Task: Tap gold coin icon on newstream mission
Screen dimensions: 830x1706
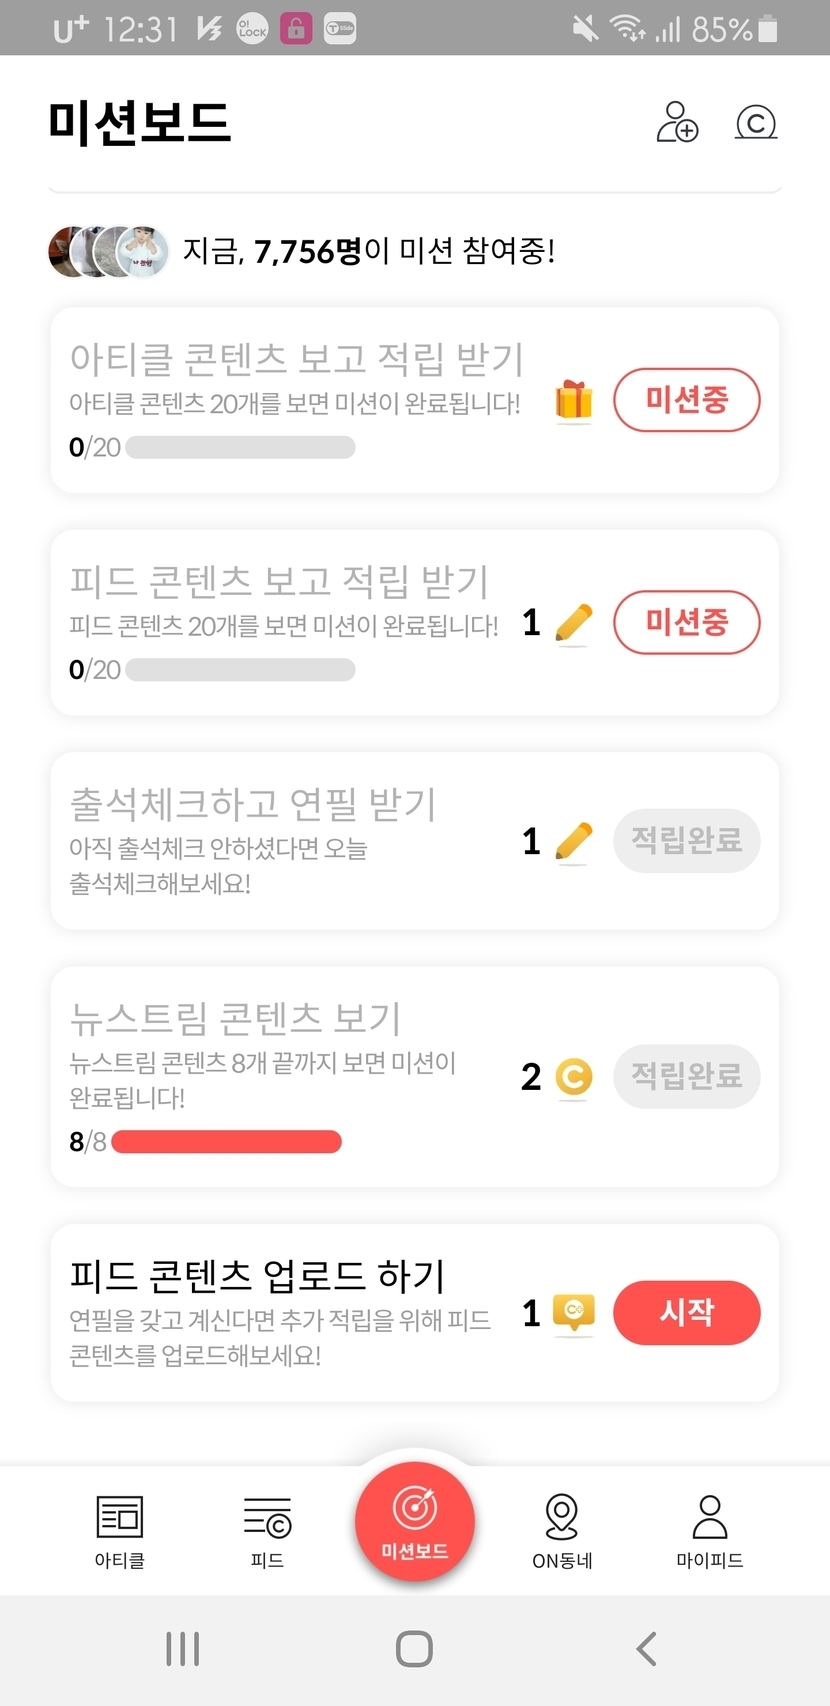Action: [x=573, y=1077]
